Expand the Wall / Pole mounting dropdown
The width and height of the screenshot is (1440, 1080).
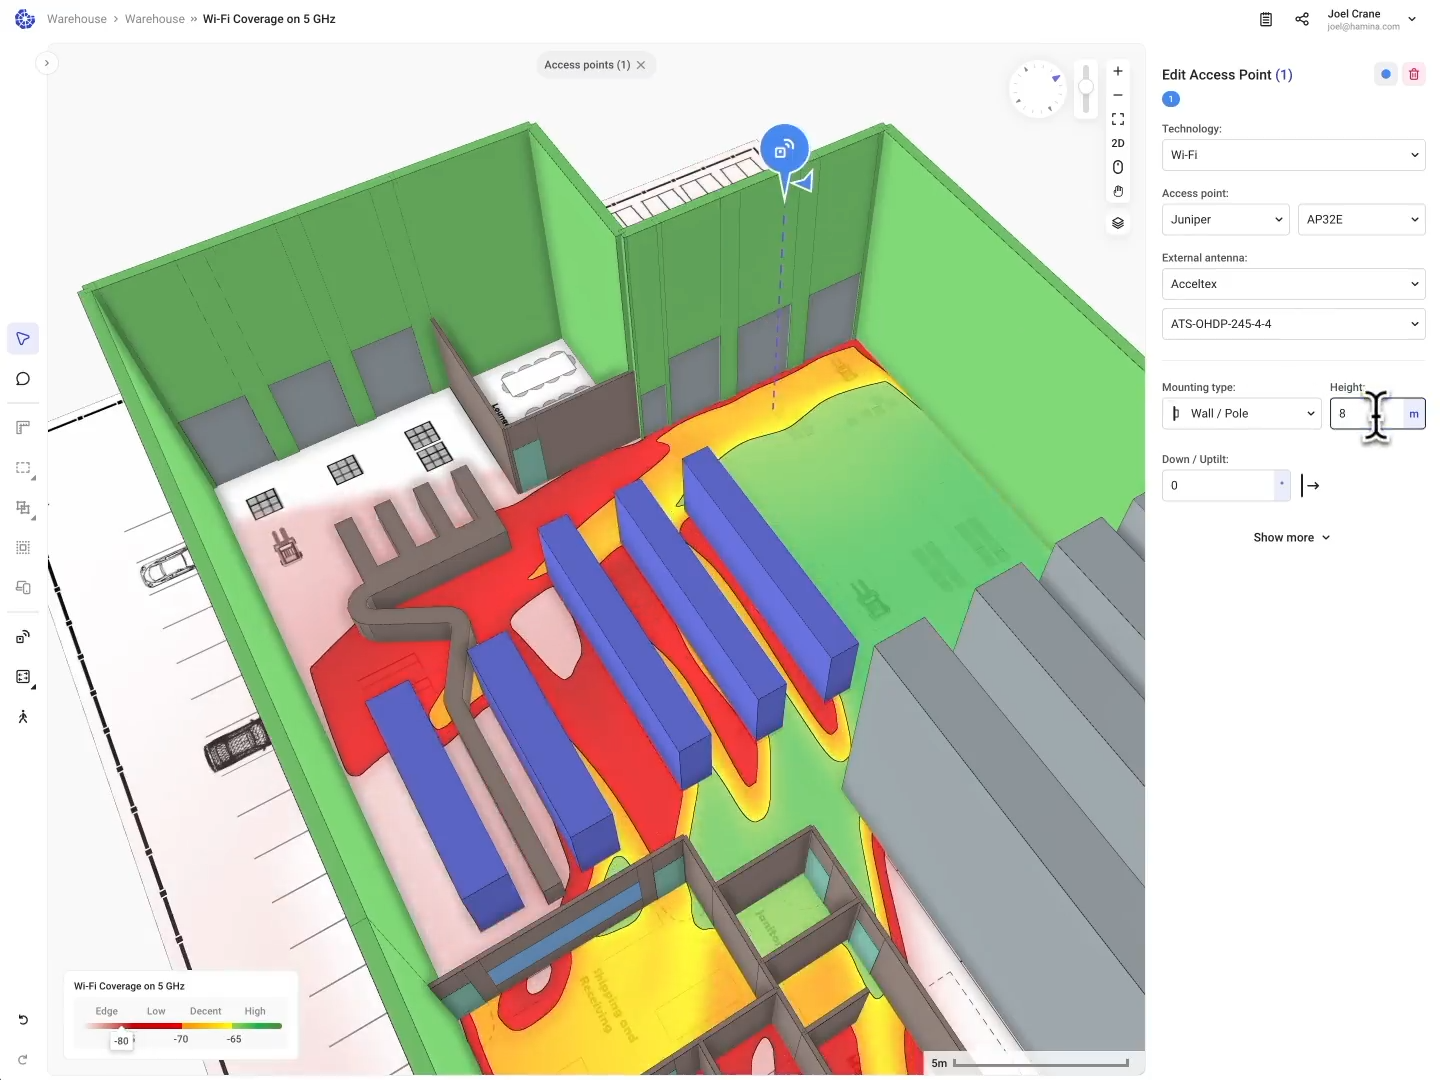tap(1241, 414)
